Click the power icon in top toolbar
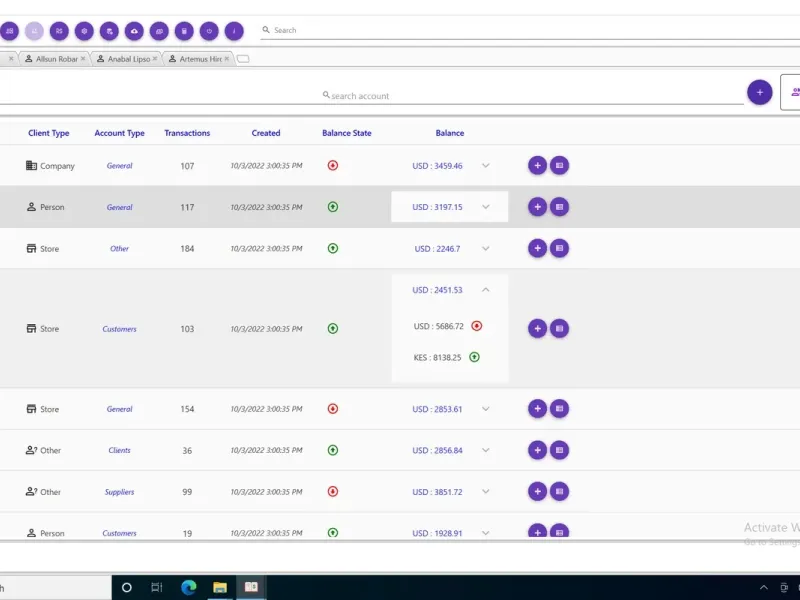This screenshot has width=800, height=600. (209, 31)
